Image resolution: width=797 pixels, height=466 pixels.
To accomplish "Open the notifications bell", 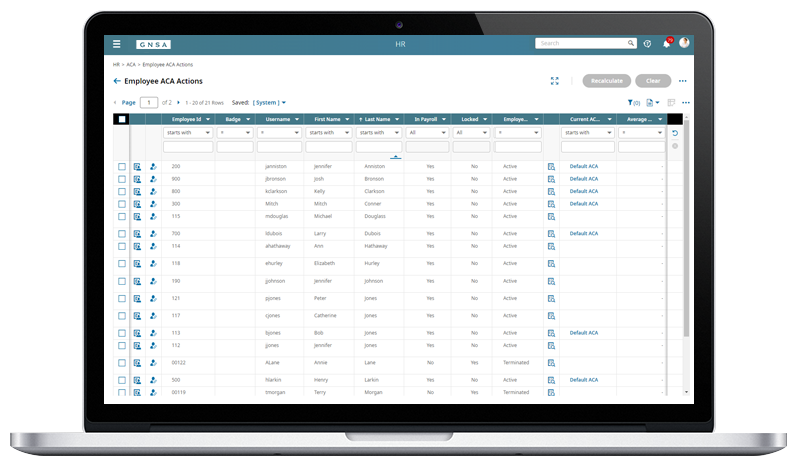I will click(x=666, y=44).
